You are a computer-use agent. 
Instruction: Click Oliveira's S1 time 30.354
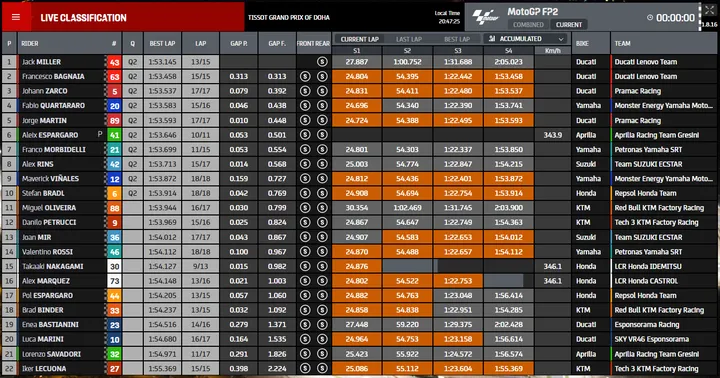(356, 208)
